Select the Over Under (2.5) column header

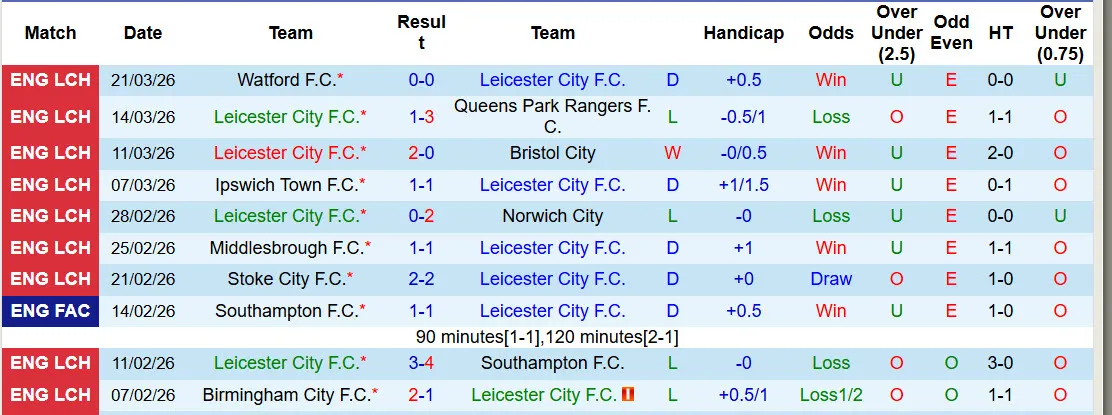click(896, 33)
